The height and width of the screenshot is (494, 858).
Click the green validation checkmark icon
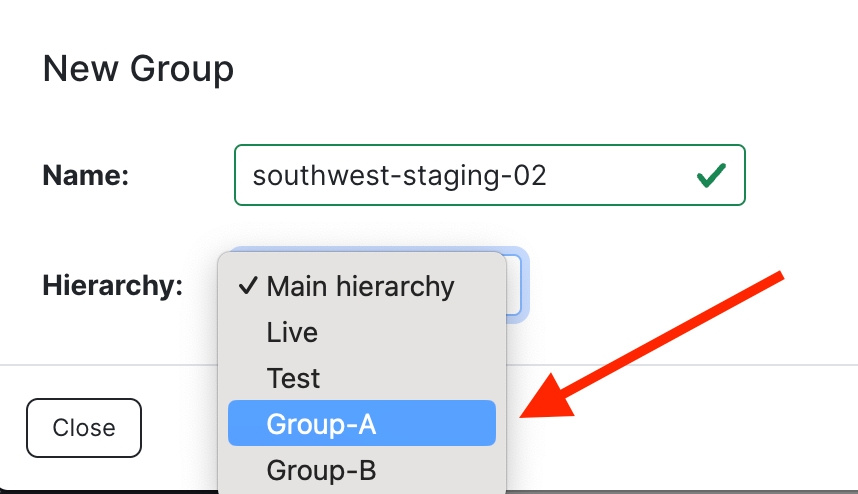[710, 176]
